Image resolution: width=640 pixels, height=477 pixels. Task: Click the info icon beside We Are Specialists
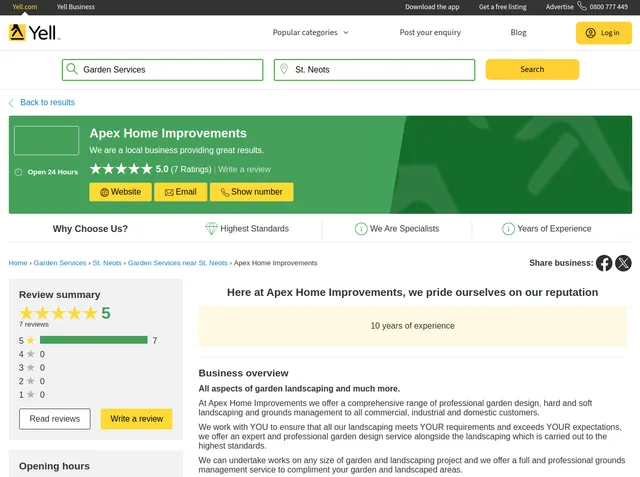[x=361, y=229]
